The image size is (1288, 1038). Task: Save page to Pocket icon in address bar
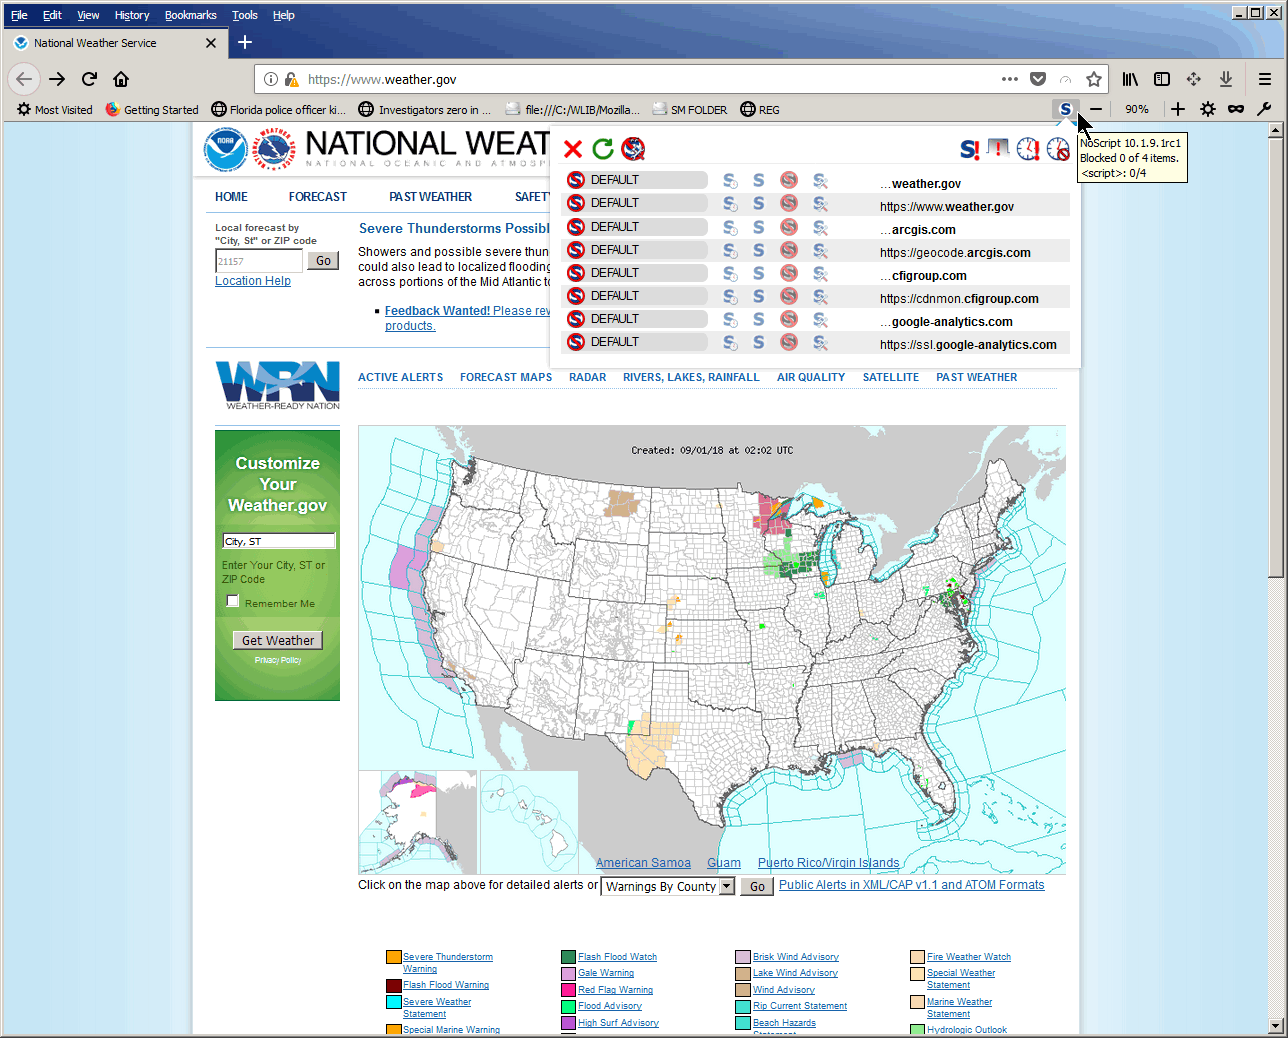click(x=1038, y=79)
